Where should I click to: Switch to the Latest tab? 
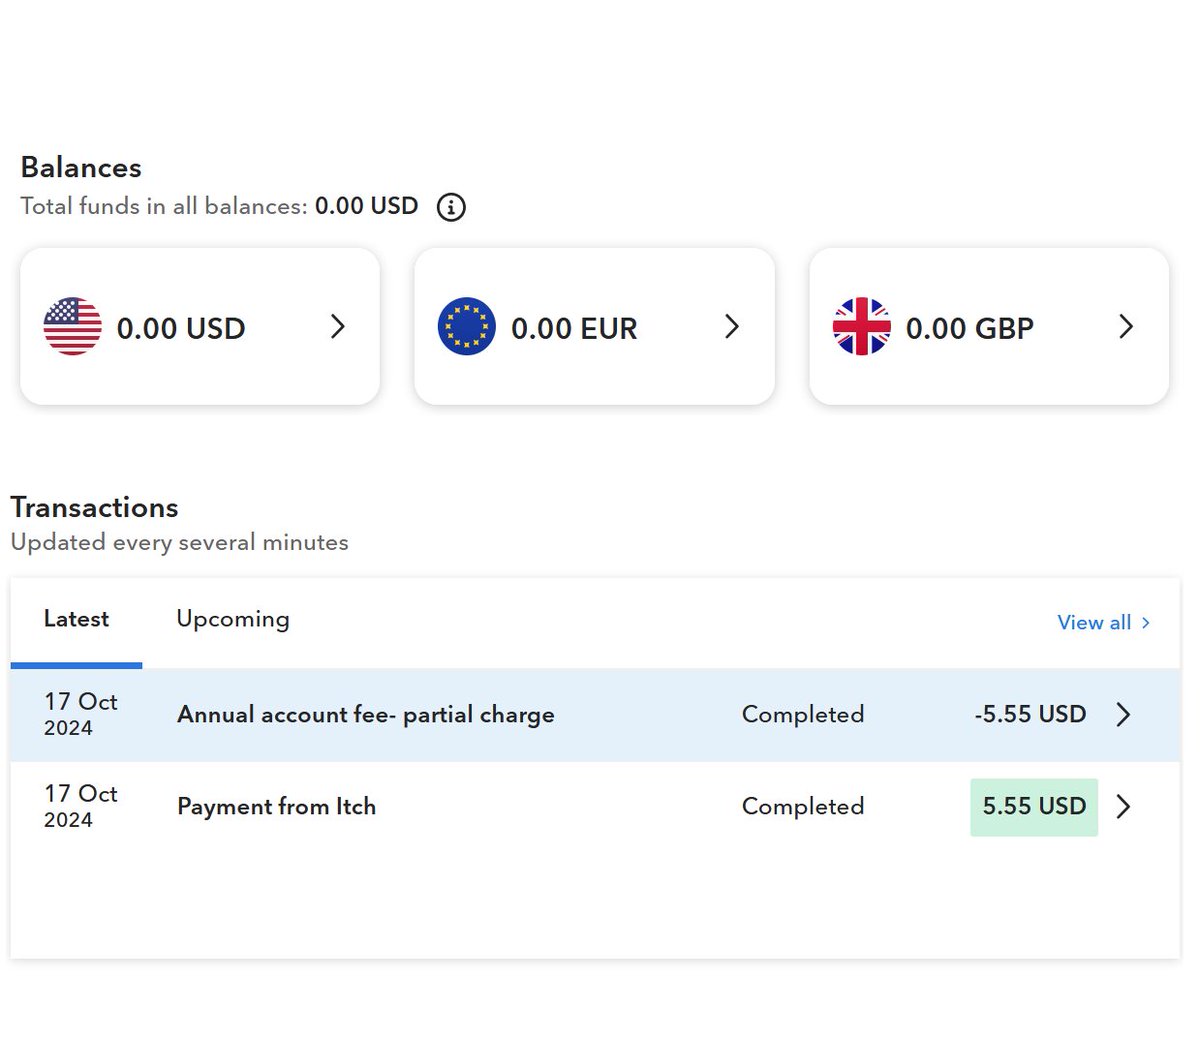pos(76,619)
